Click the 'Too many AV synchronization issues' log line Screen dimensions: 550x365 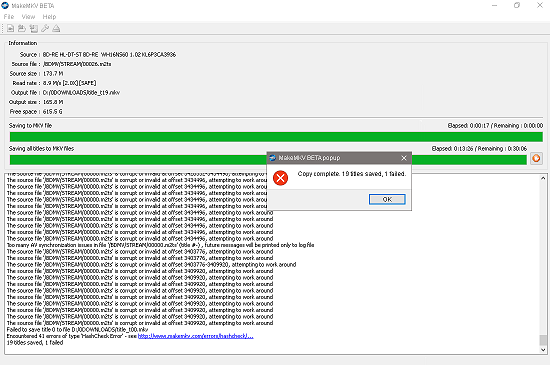tap(160, 245)
